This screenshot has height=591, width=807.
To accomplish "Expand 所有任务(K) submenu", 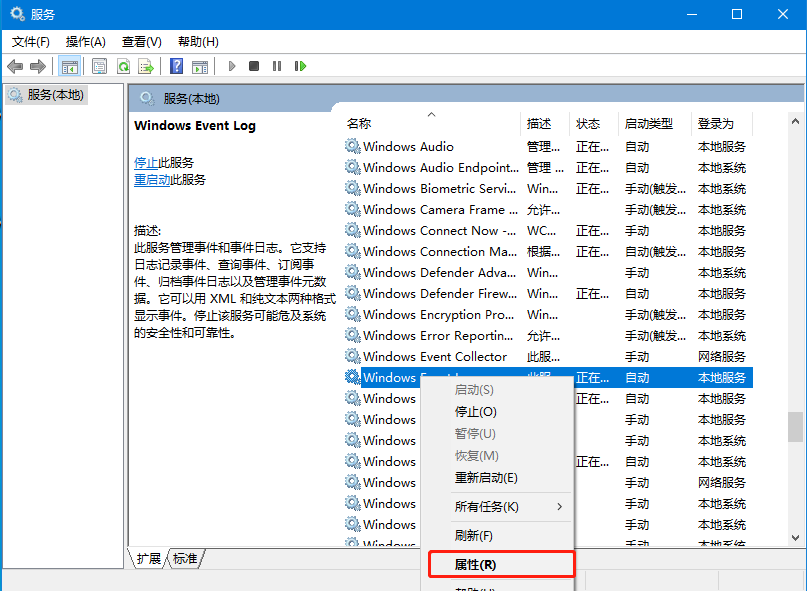I will [497, 507].
